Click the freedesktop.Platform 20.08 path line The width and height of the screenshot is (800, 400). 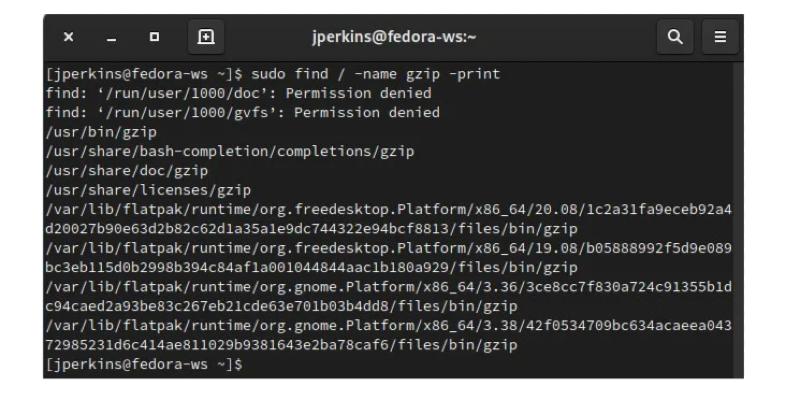(390, 209)
